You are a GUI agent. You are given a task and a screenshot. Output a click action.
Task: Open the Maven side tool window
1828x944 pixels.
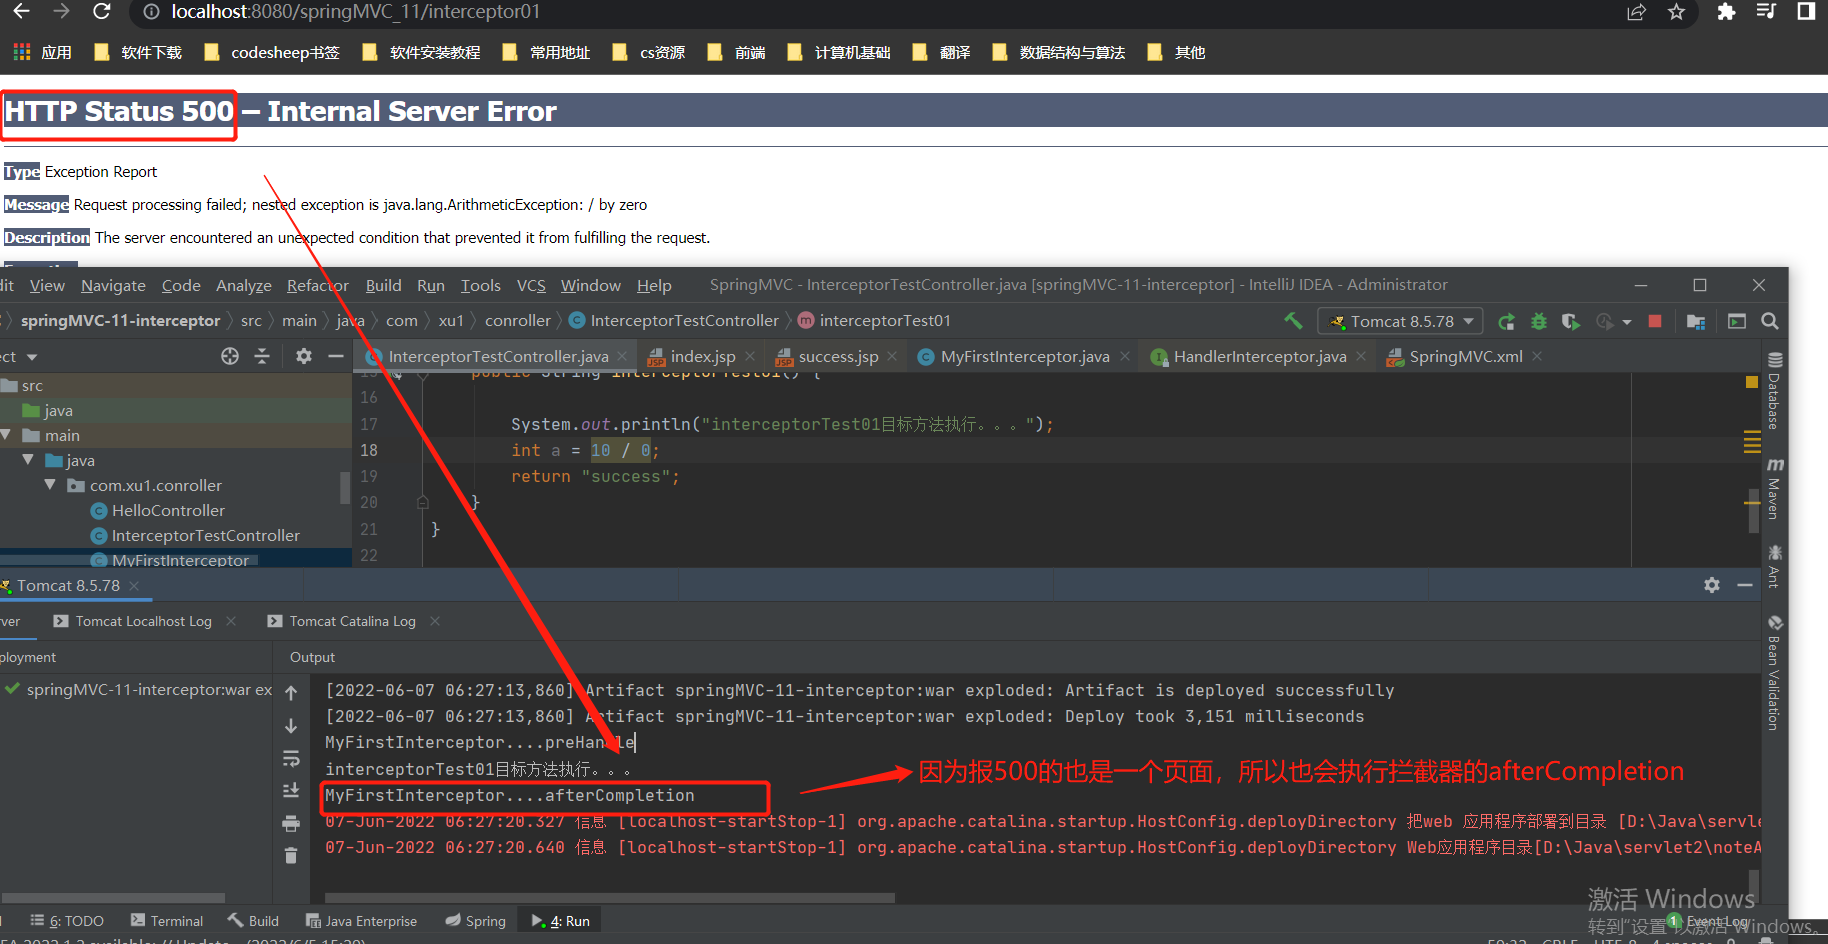[1775, 489]
